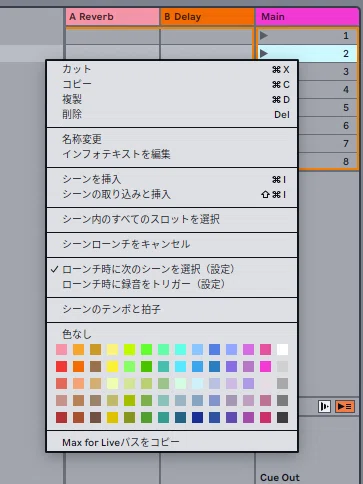Pick the bright red swatch in second row
The width and height of the screenshot is (363, 484).
(62, 366)
